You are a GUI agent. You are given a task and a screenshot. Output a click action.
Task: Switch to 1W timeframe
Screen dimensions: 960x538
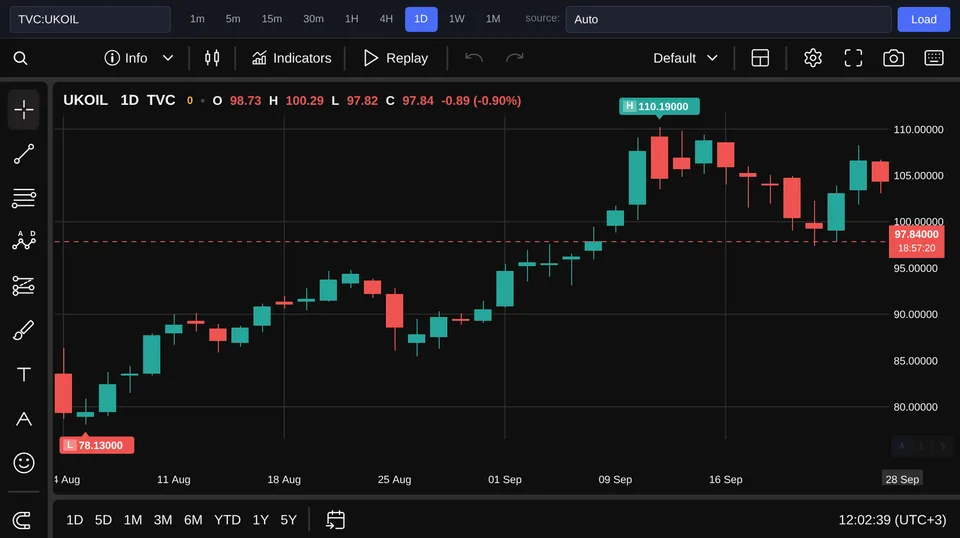457,19
